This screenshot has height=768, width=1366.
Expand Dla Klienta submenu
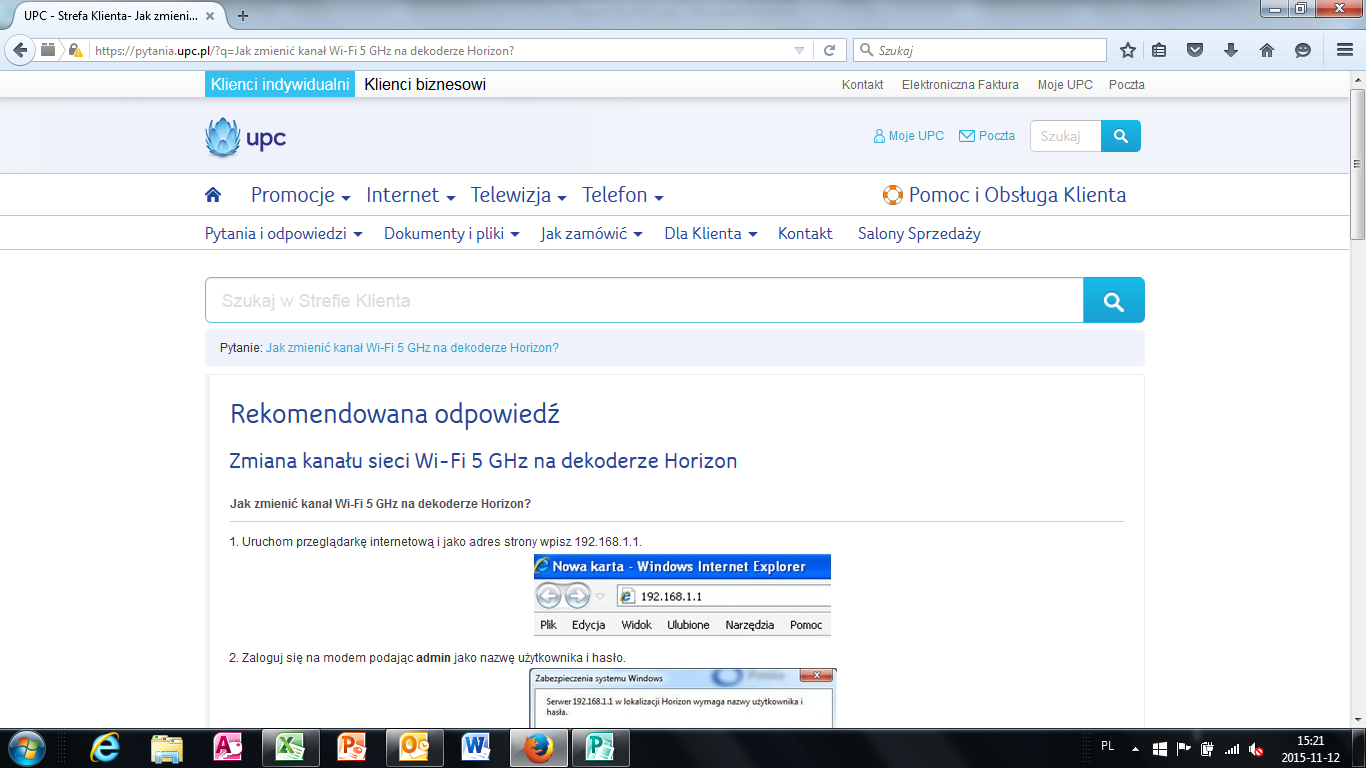[x=711, y=233]
